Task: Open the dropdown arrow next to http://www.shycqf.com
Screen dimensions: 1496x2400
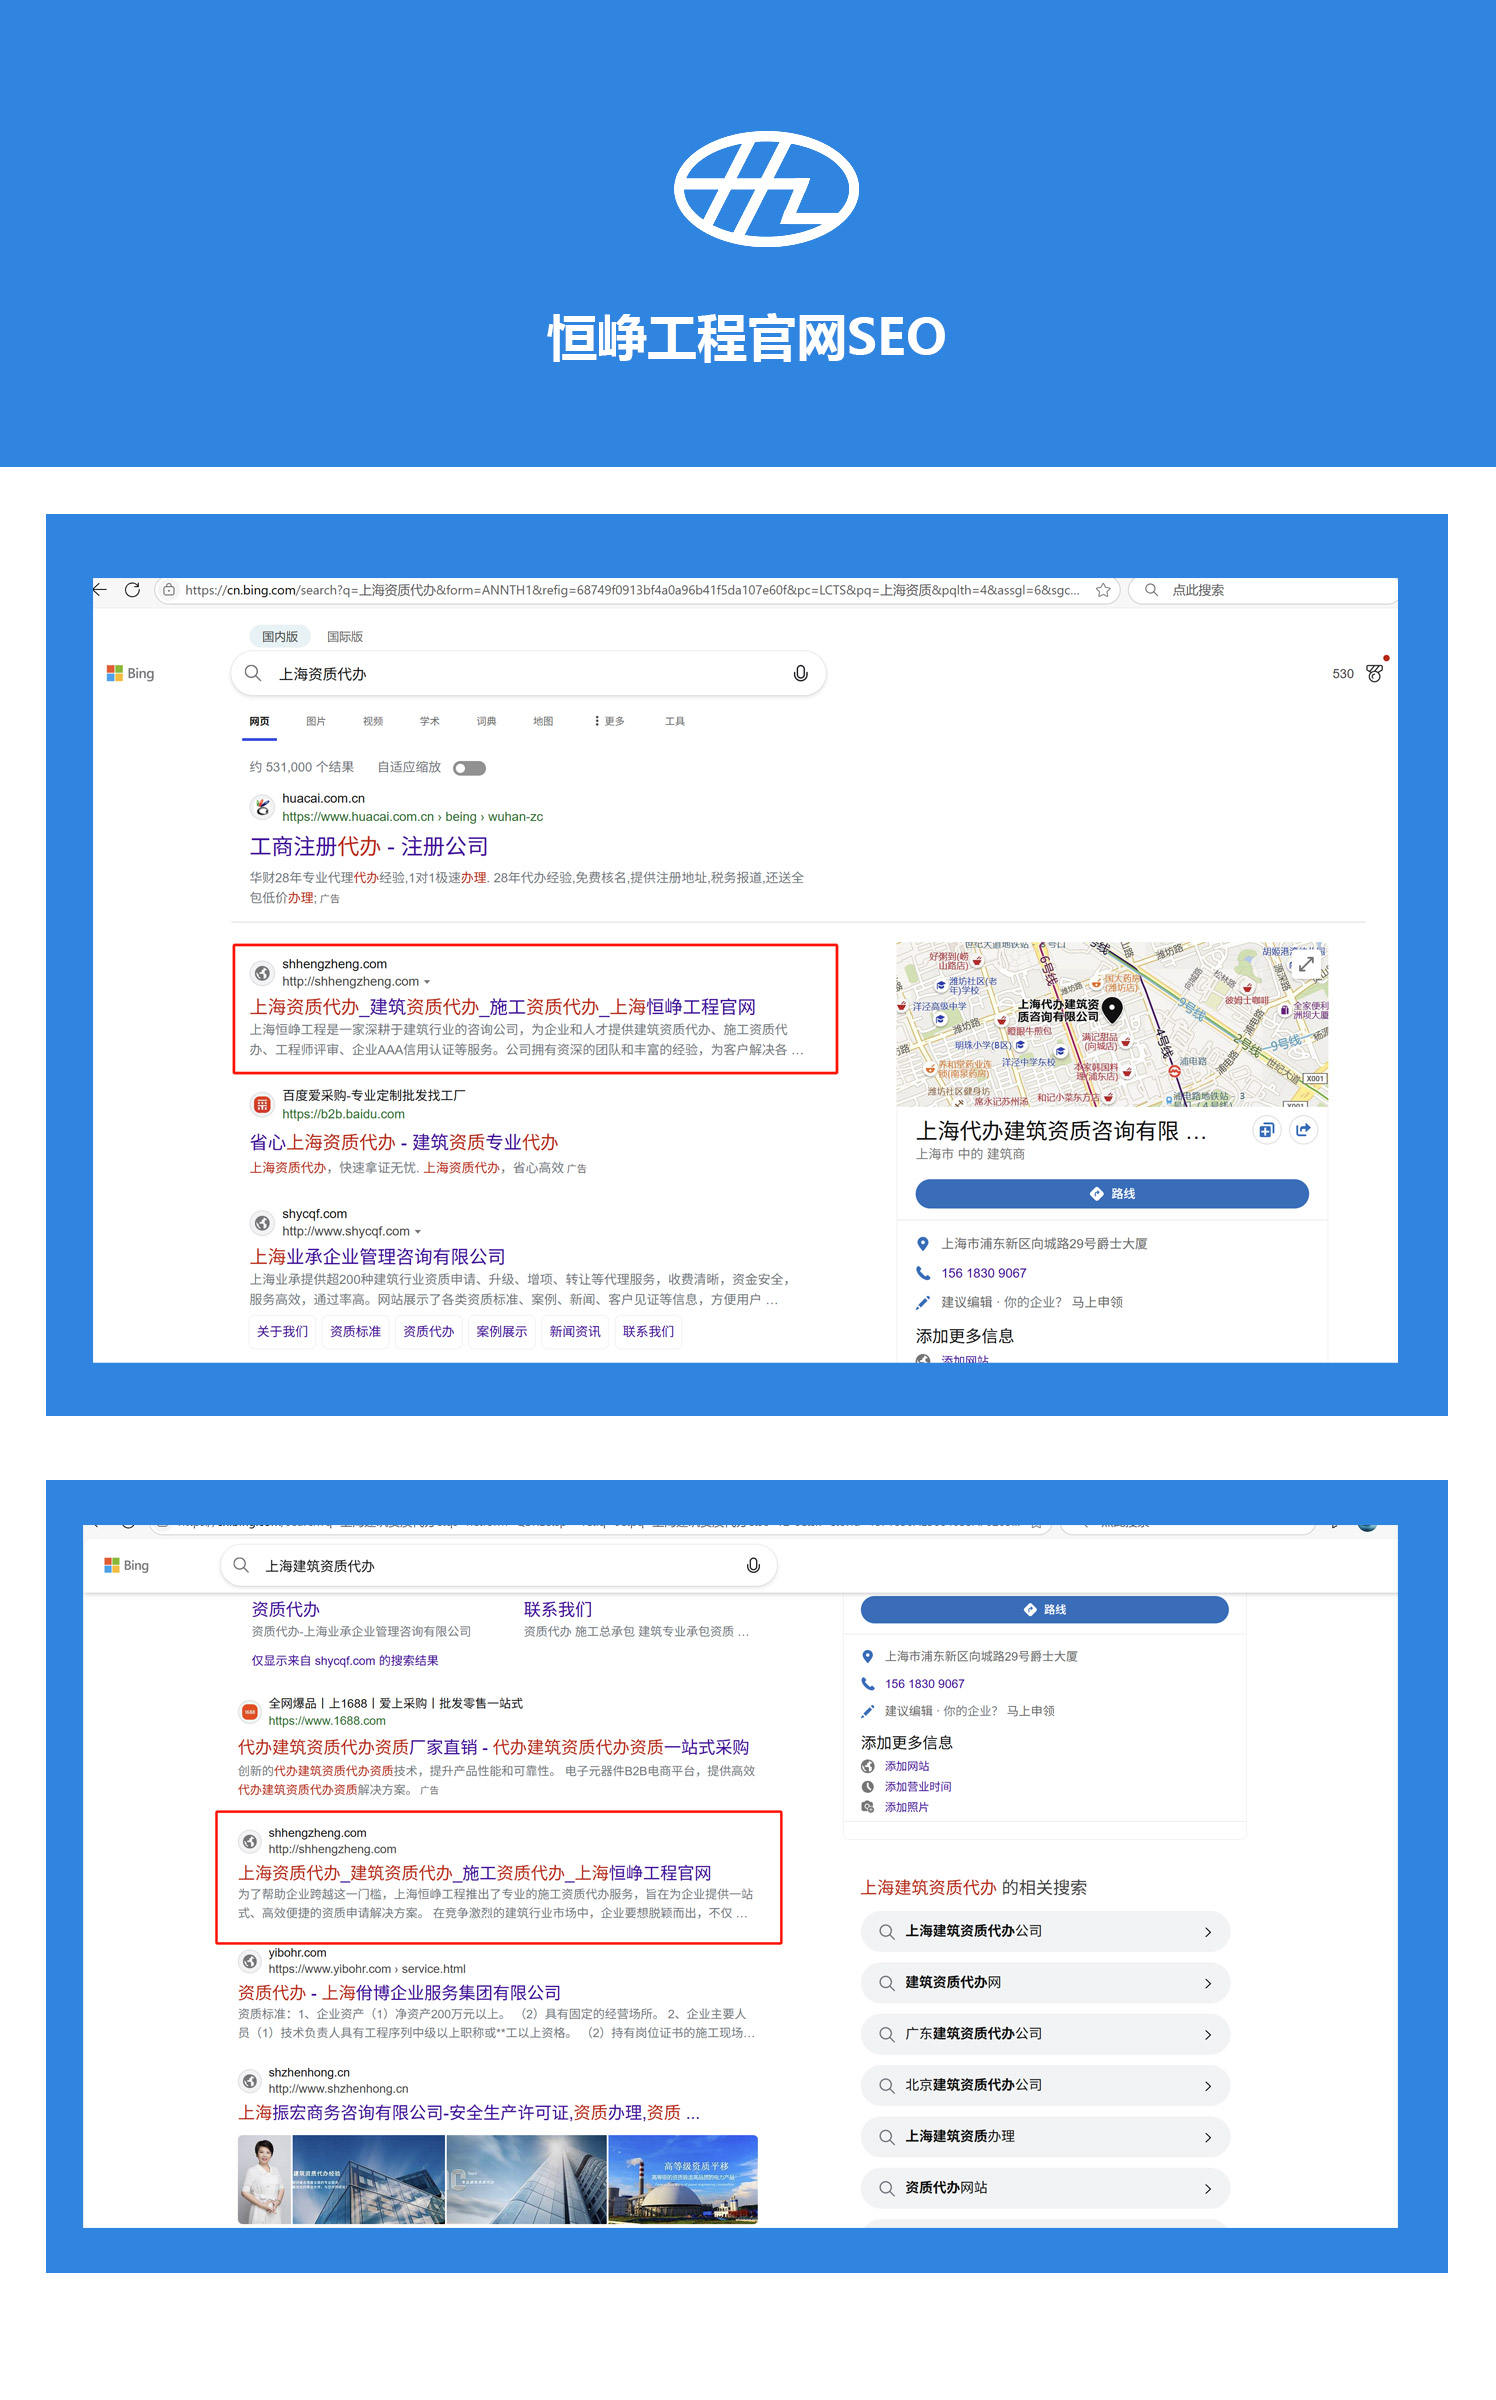Action: coord(418,1232)
